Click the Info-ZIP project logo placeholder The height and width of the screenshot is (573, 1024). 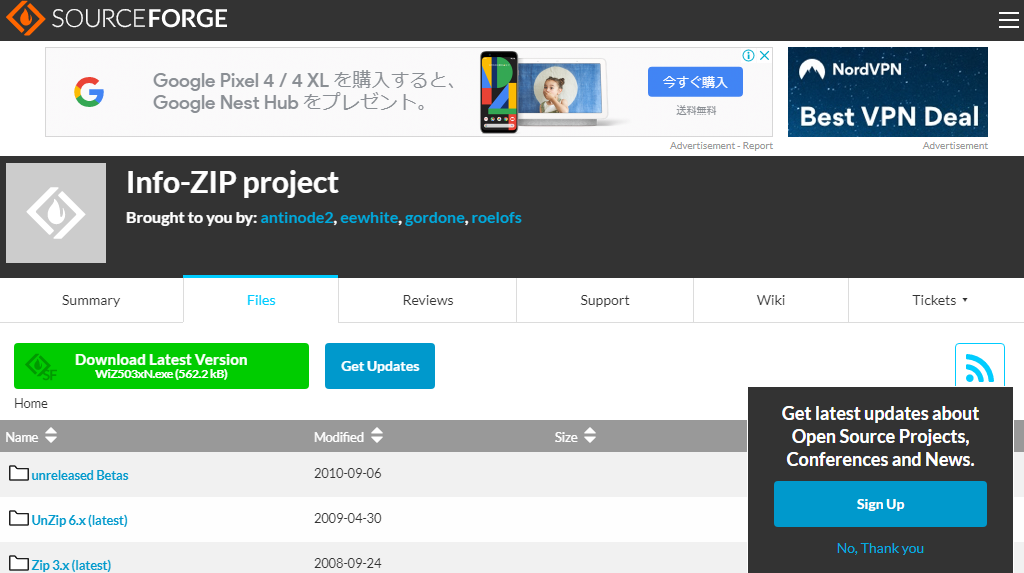tap(56, 213)
